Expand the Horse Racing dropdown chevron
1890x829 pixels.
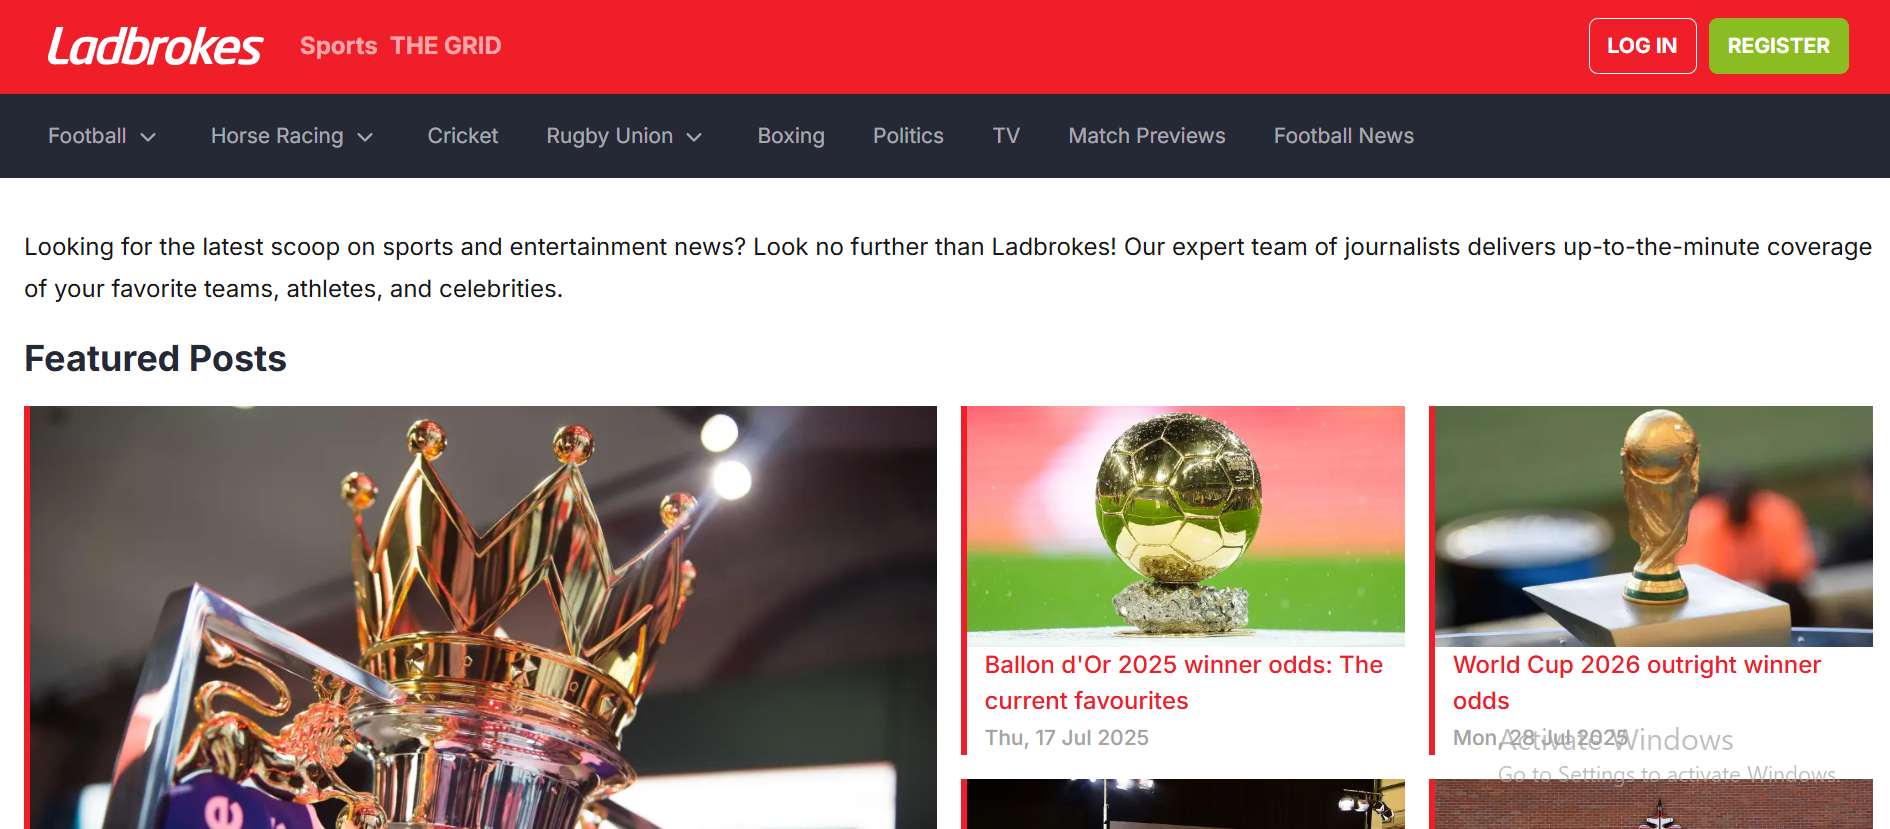(365, 137)
